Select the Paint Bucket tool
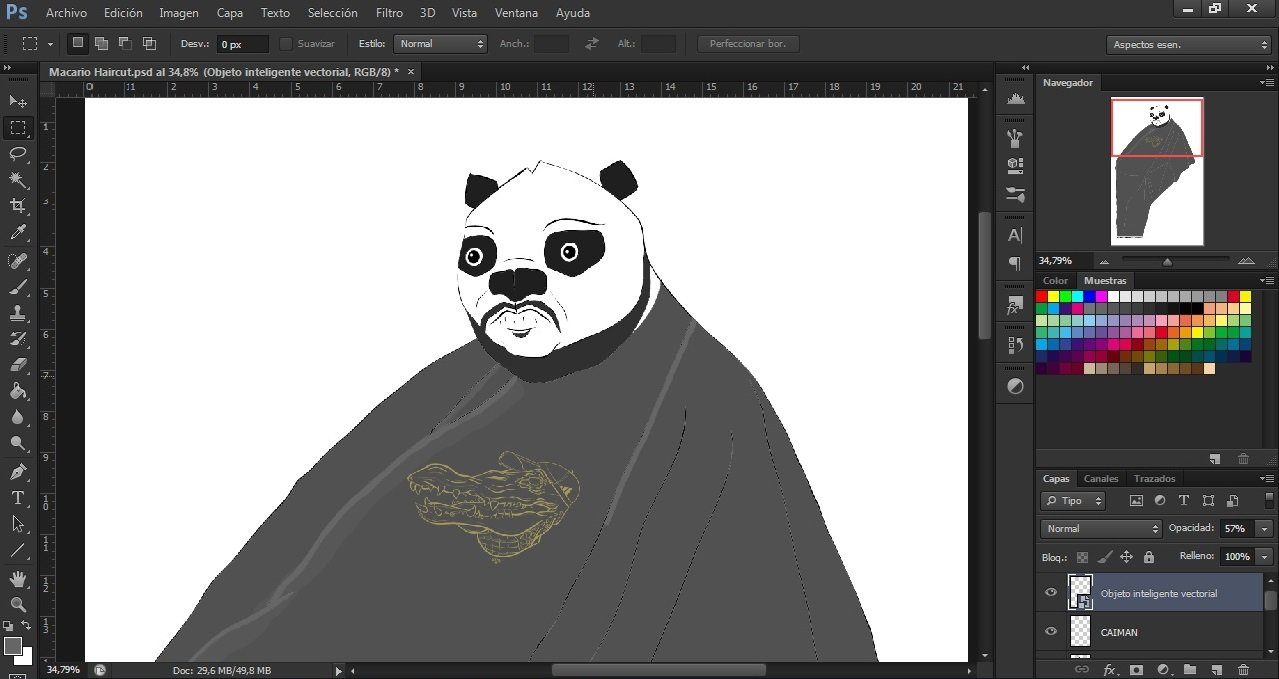Viewport: 1279px width, 679px height. (18, 391)
